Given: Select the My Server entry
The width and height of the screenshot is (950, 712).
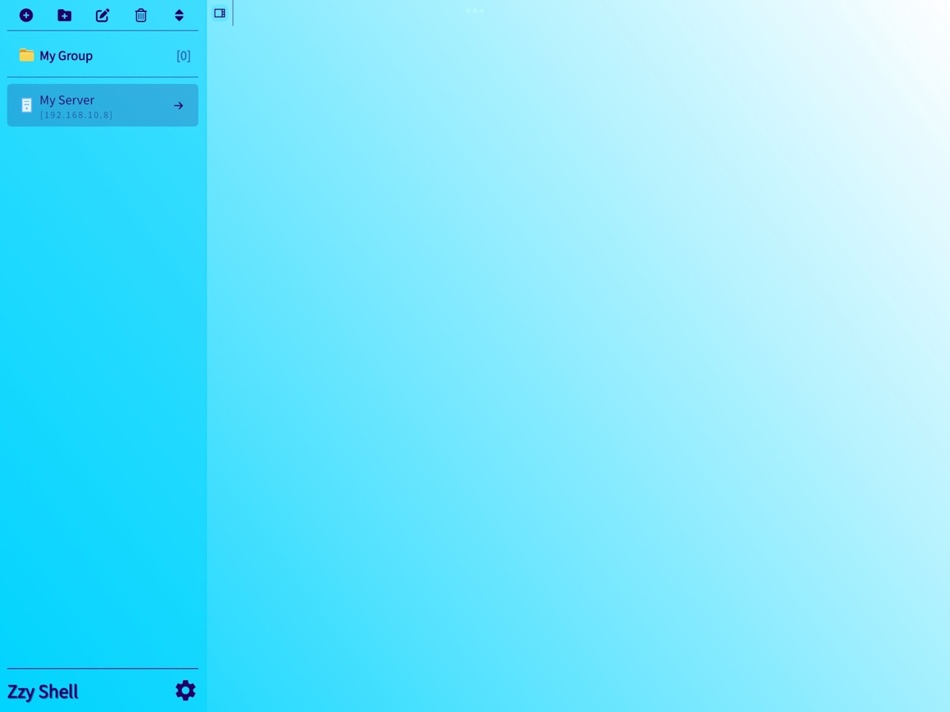Looking at the screenshot, I should tap(102, 105).
